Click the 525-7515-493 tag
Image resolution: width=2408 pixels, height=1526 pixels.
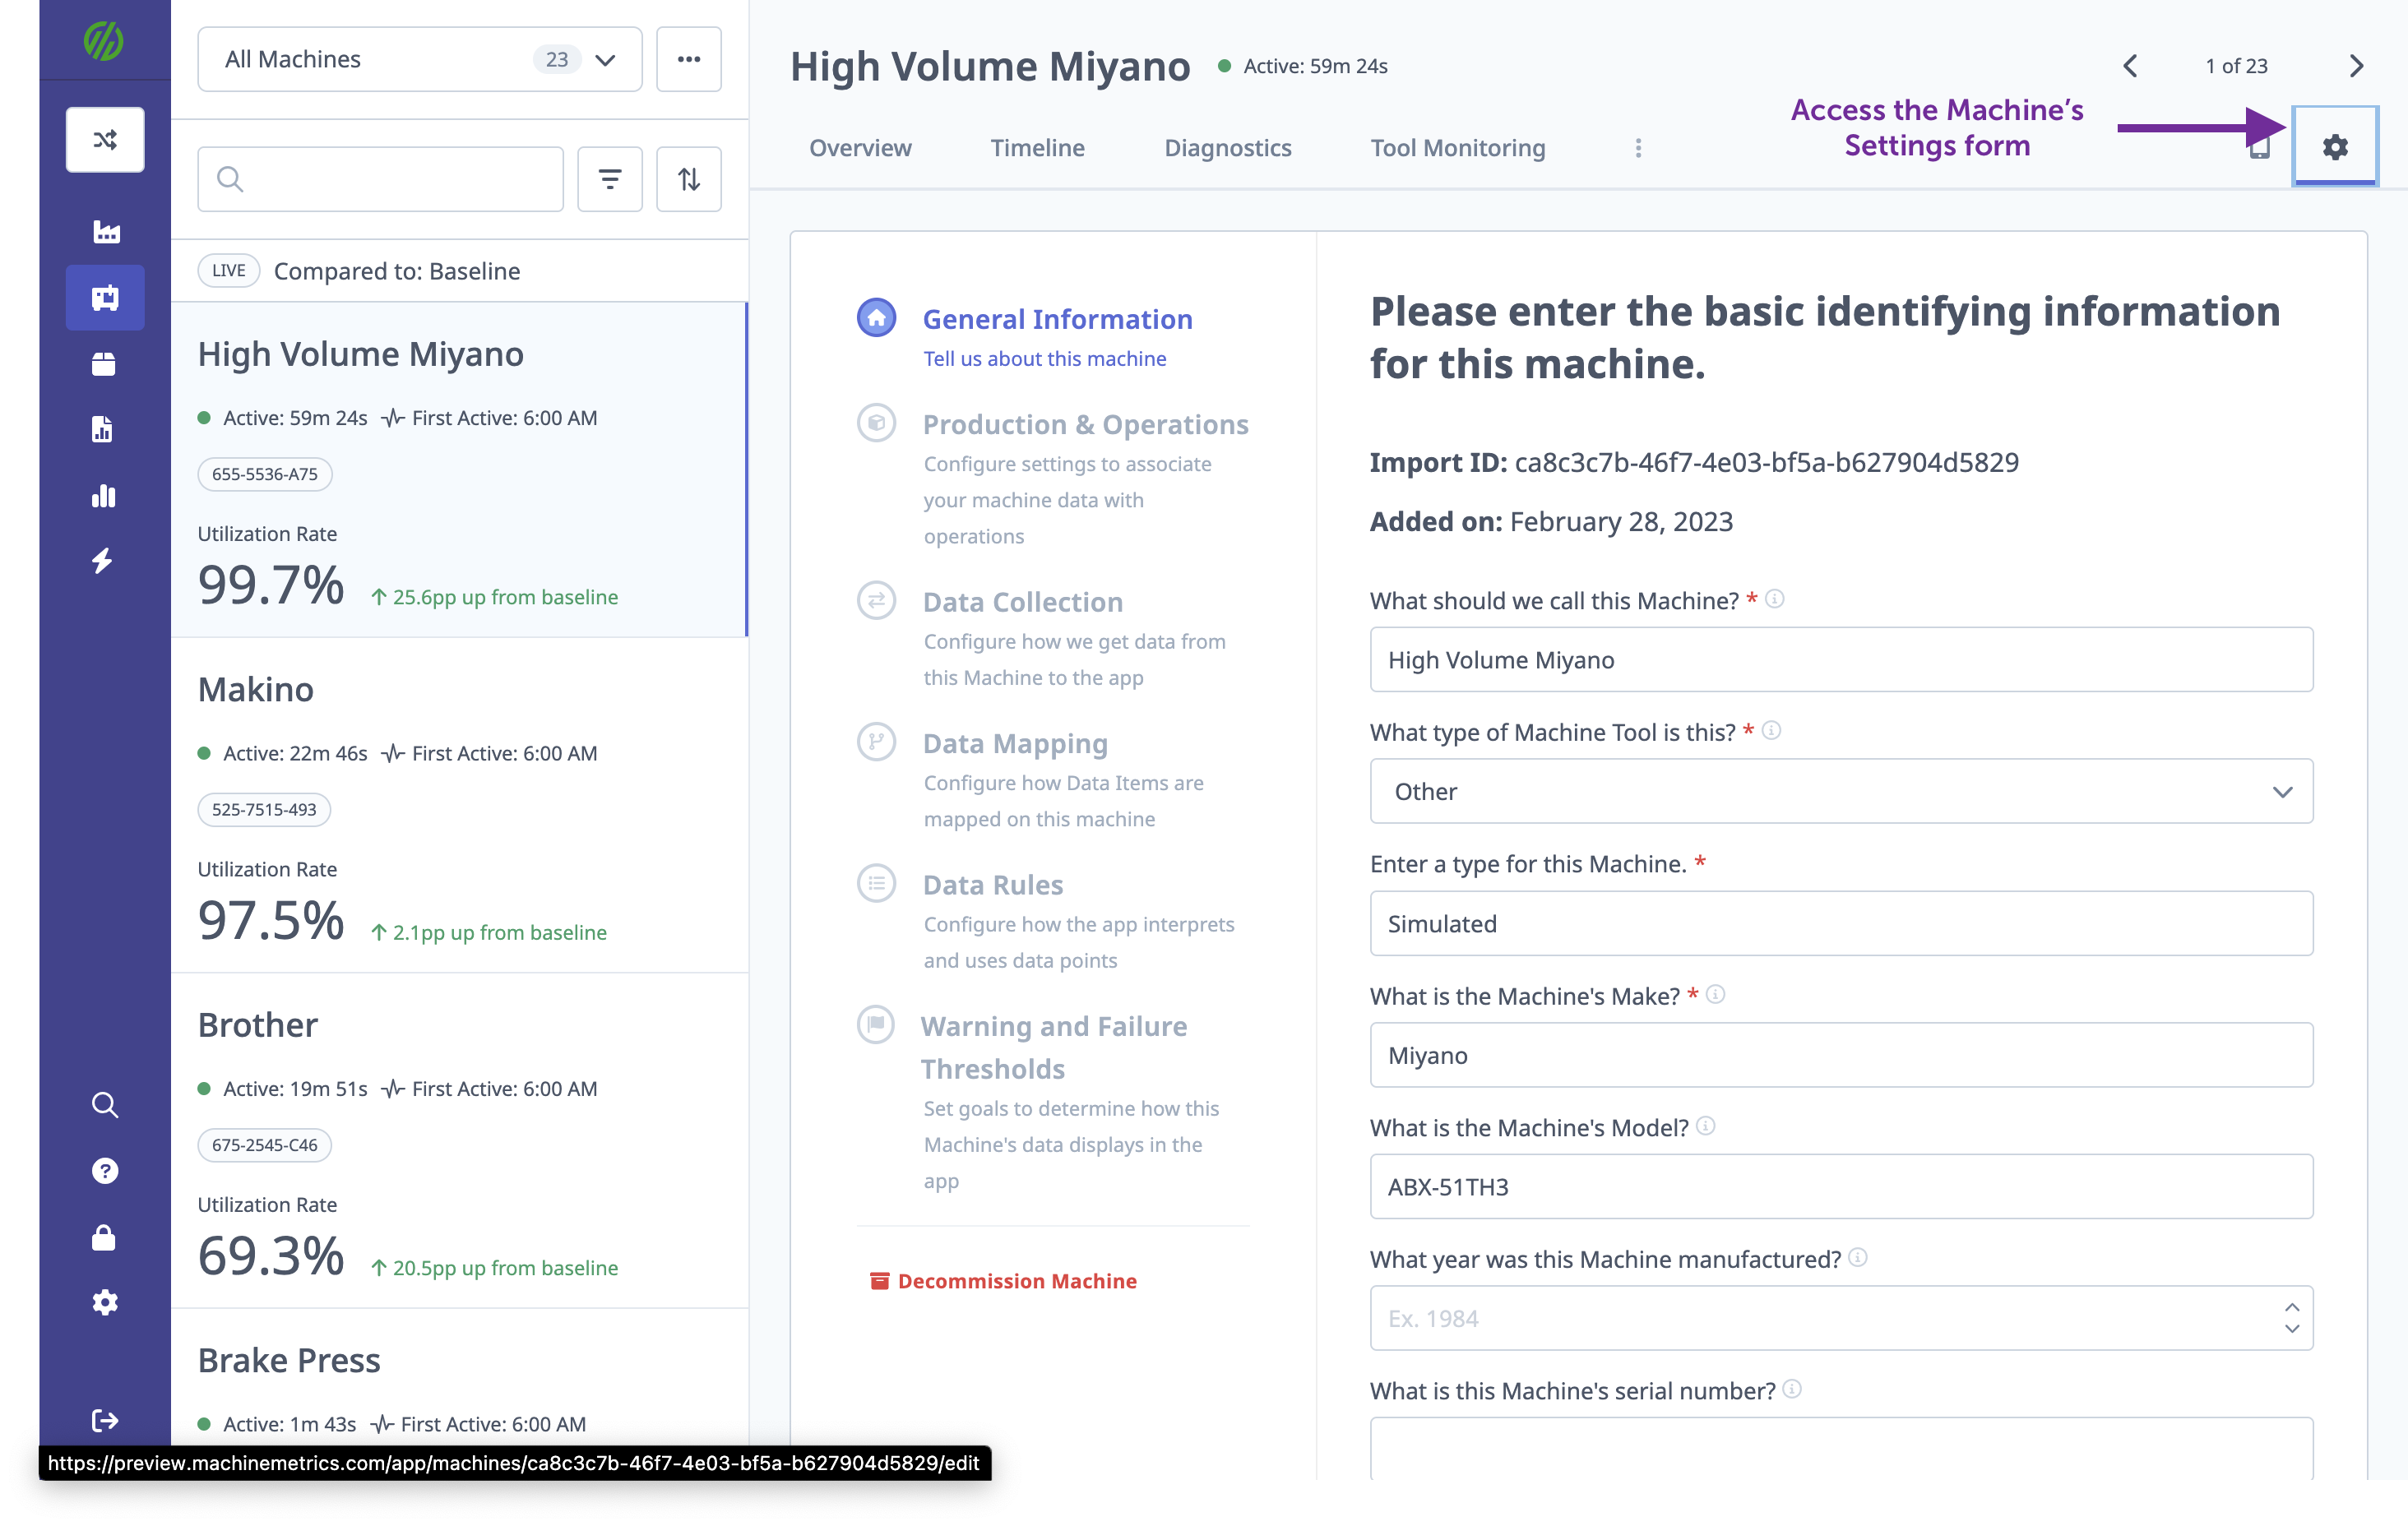264,809
